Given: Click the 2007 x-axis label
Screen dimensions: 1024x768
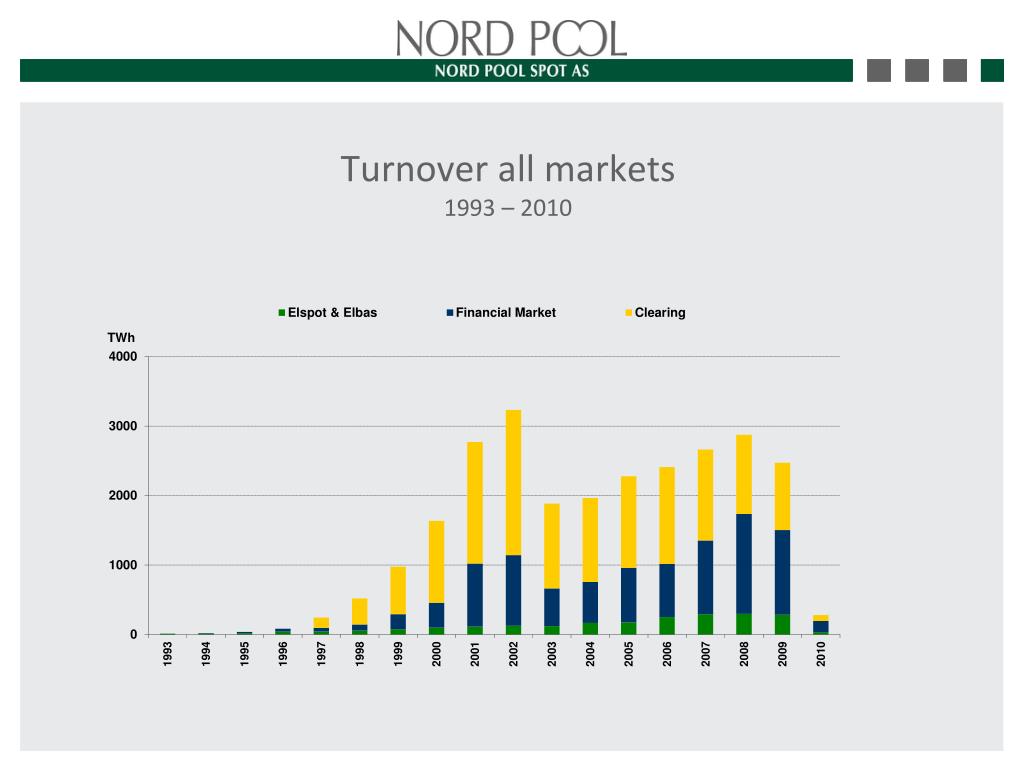Looking at the screenshot, I should pyautogui.click(x=705, y=654).
